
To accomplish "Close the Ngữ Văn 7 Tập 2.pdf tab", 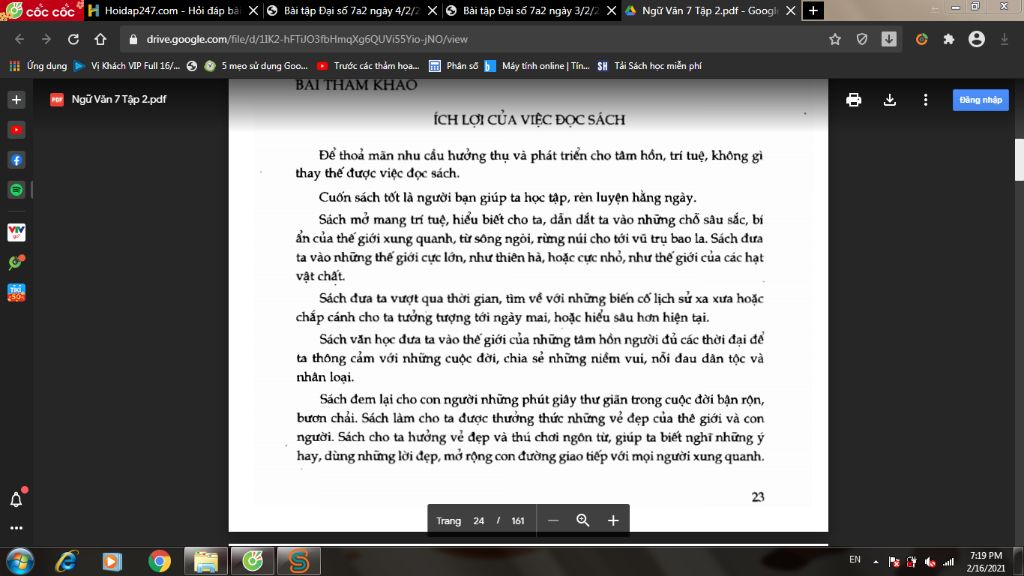I will pyautogui.click(x=790, y=10).
